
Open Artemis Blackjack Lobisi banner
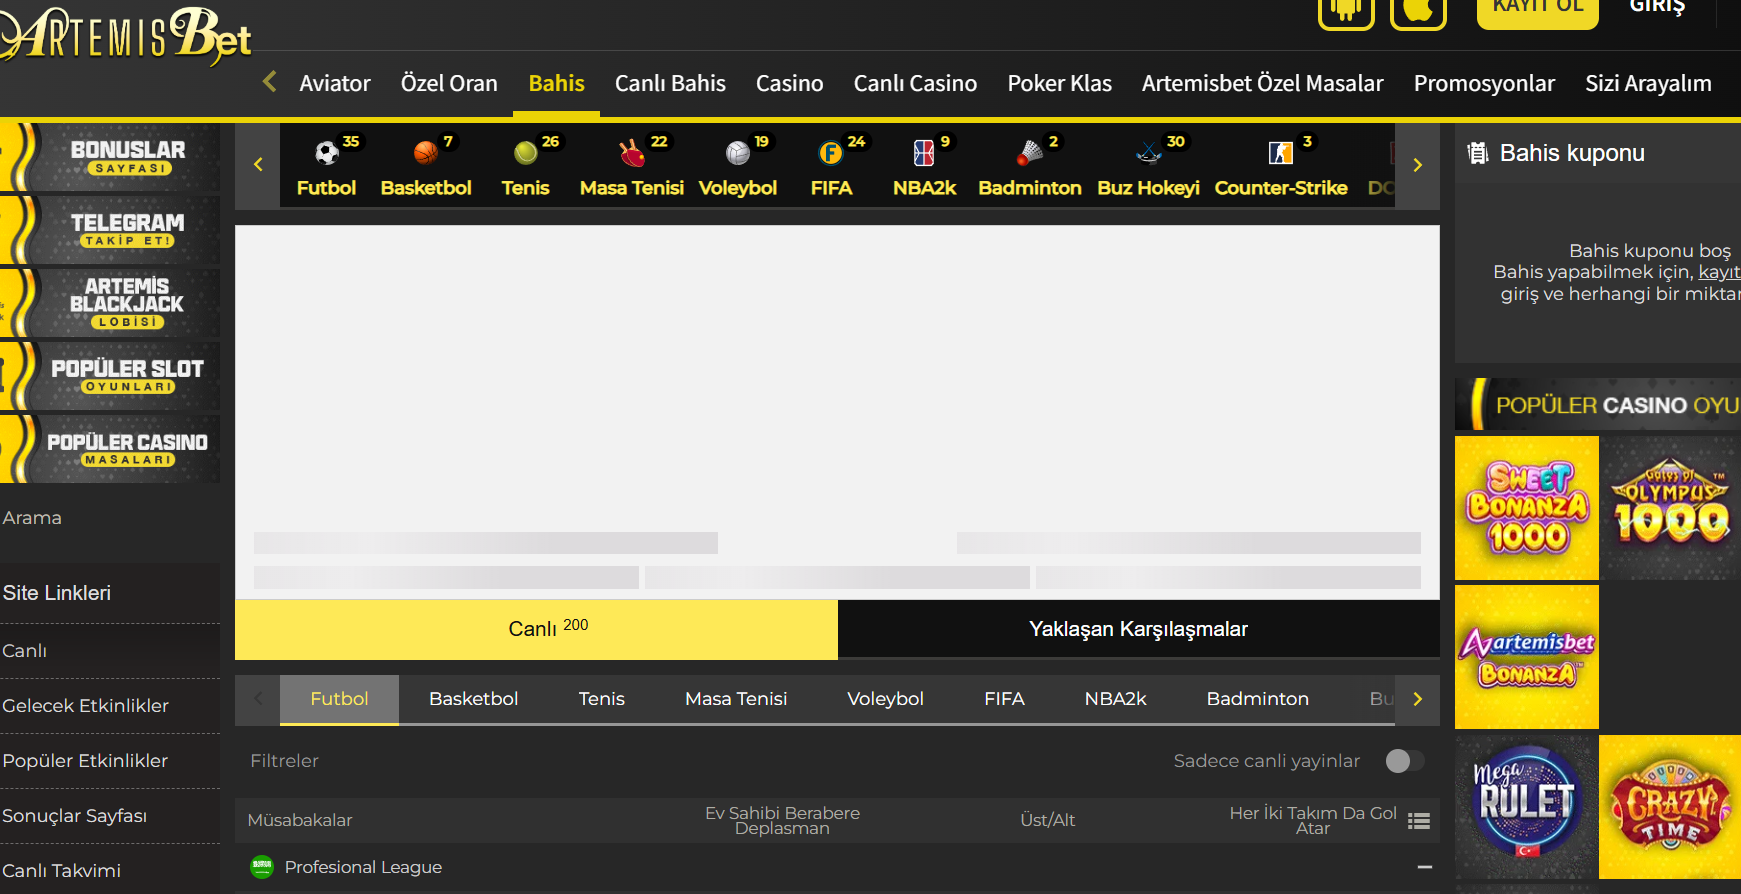coord(110,303)
